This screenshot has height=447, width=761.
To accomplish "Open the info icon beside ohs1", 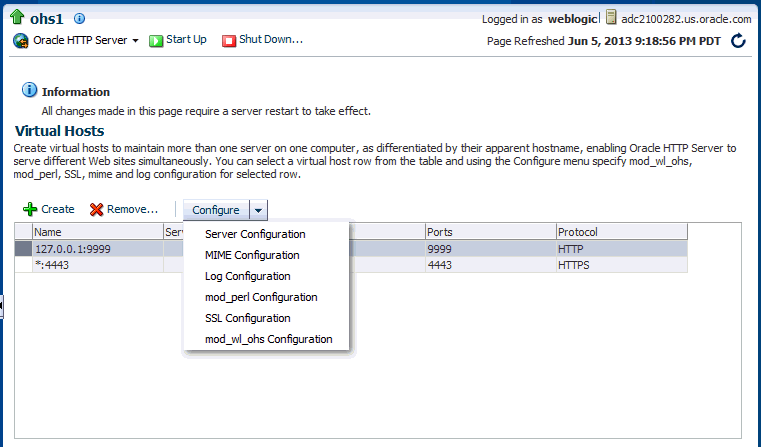I will click(x=79, y=18).
